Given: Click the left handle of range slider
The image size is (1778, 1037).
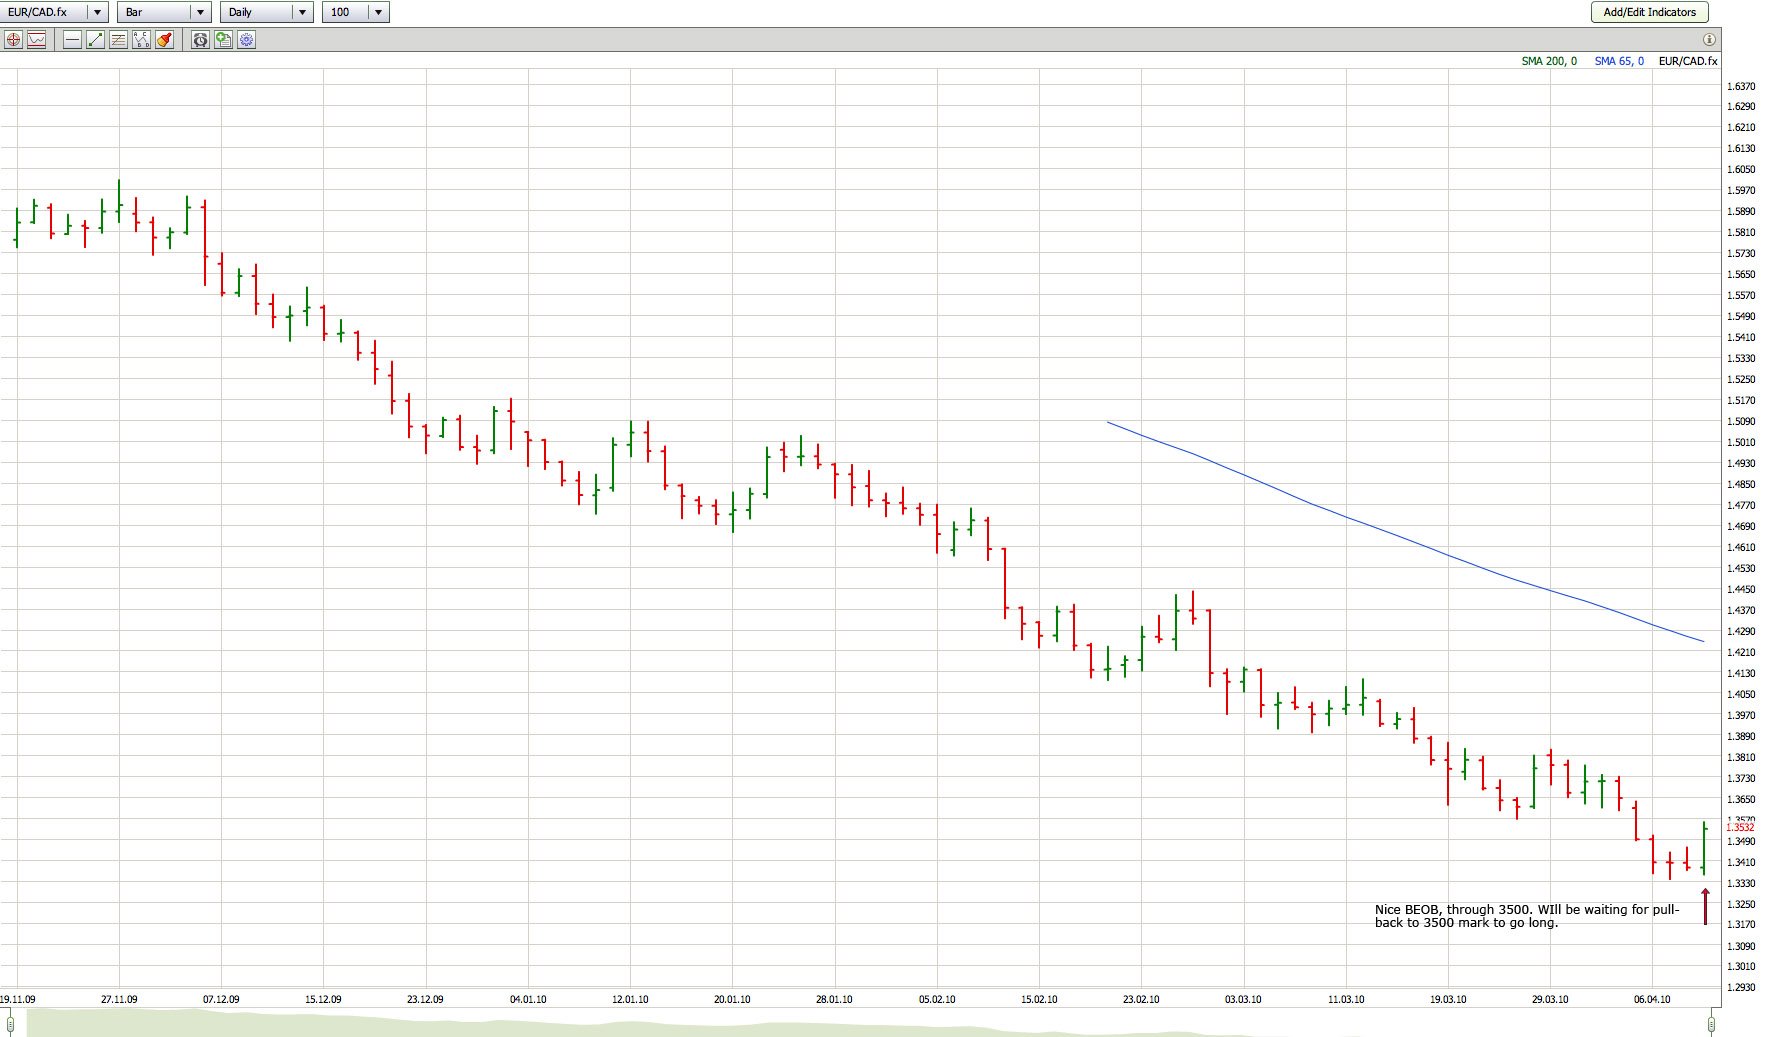Looking at the screenshot, I should coord(10,1023).
